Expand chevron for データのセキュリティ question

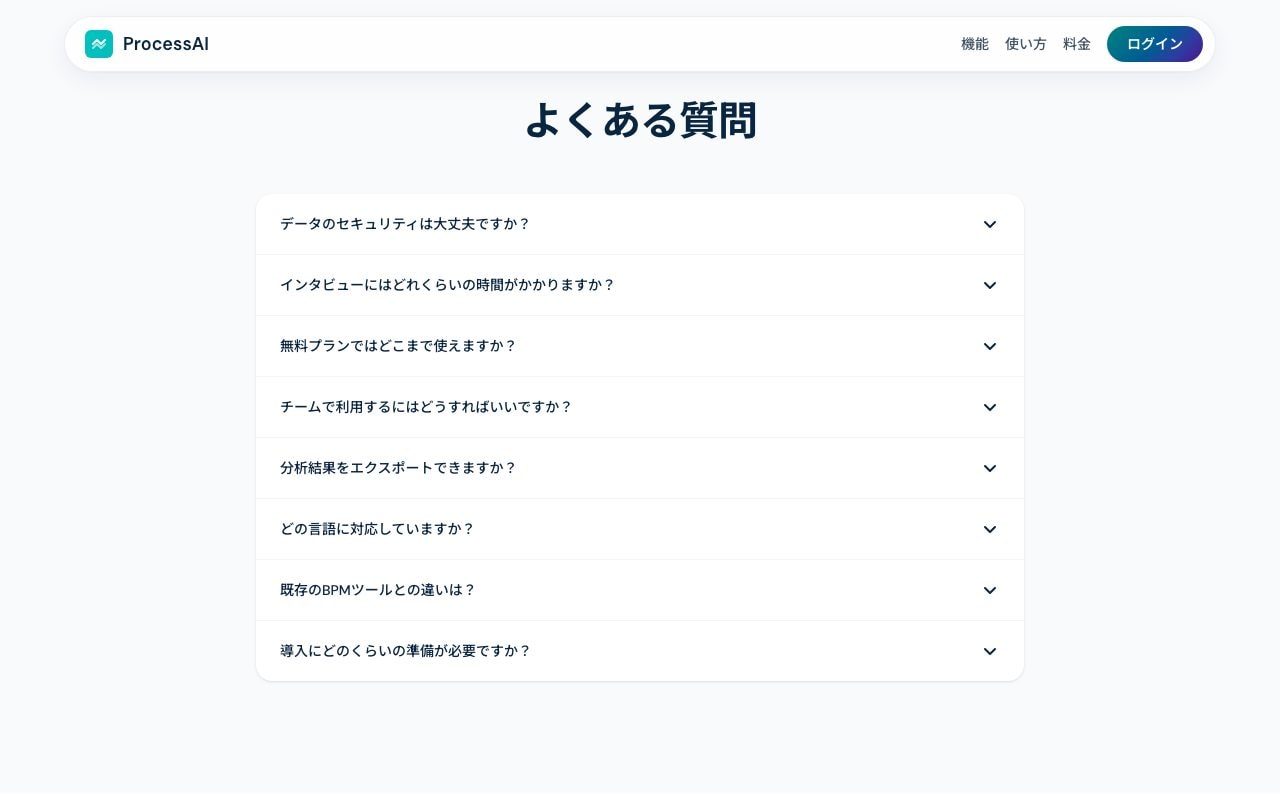pos(990,224)
